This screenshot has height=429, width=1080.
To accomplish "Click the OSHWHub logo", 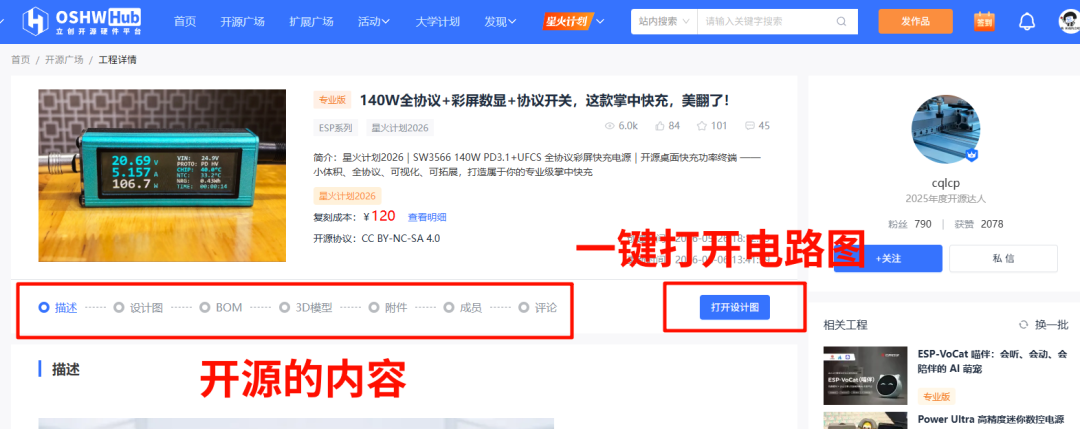I will pyautogui.click(x=82, y=21).
